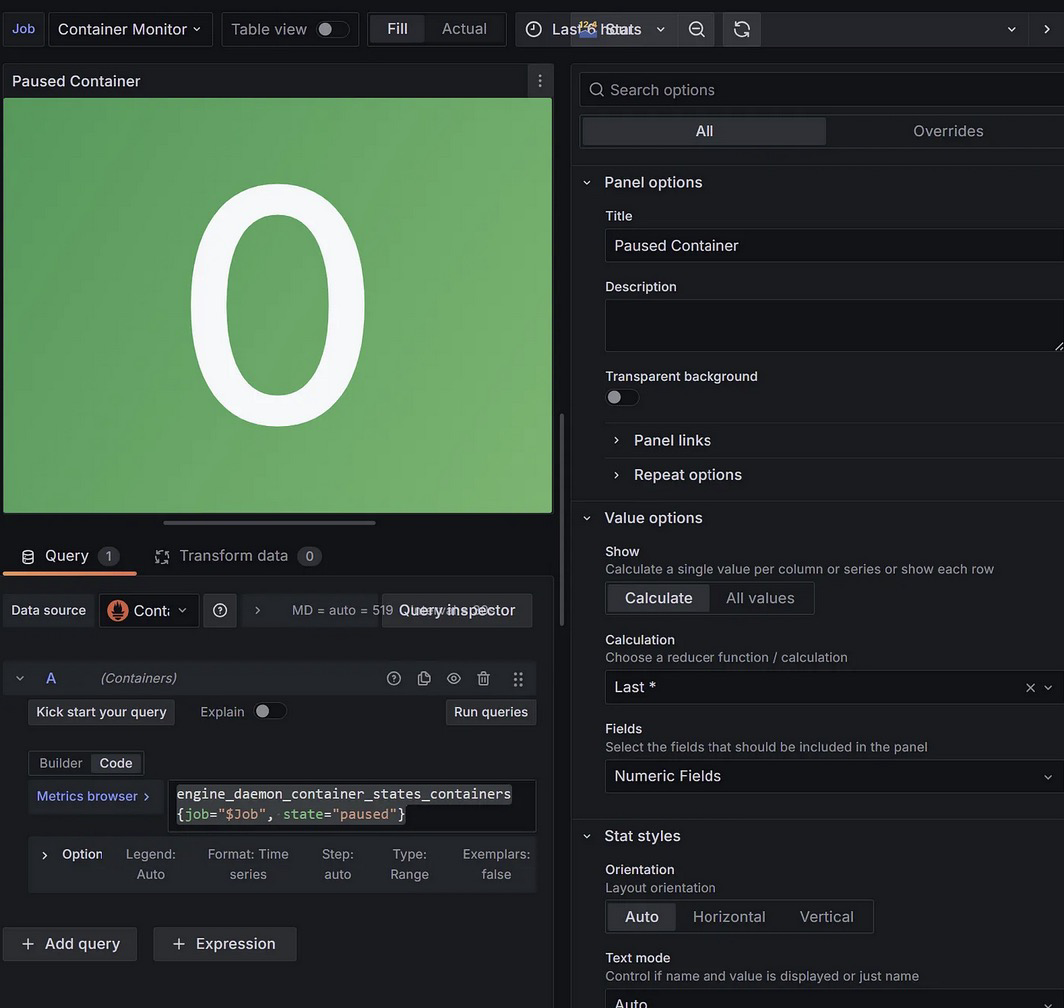Open the Paused Container panel menu dots
The width and height of the screenshot is (1064, 1008).
click(539, 81)
